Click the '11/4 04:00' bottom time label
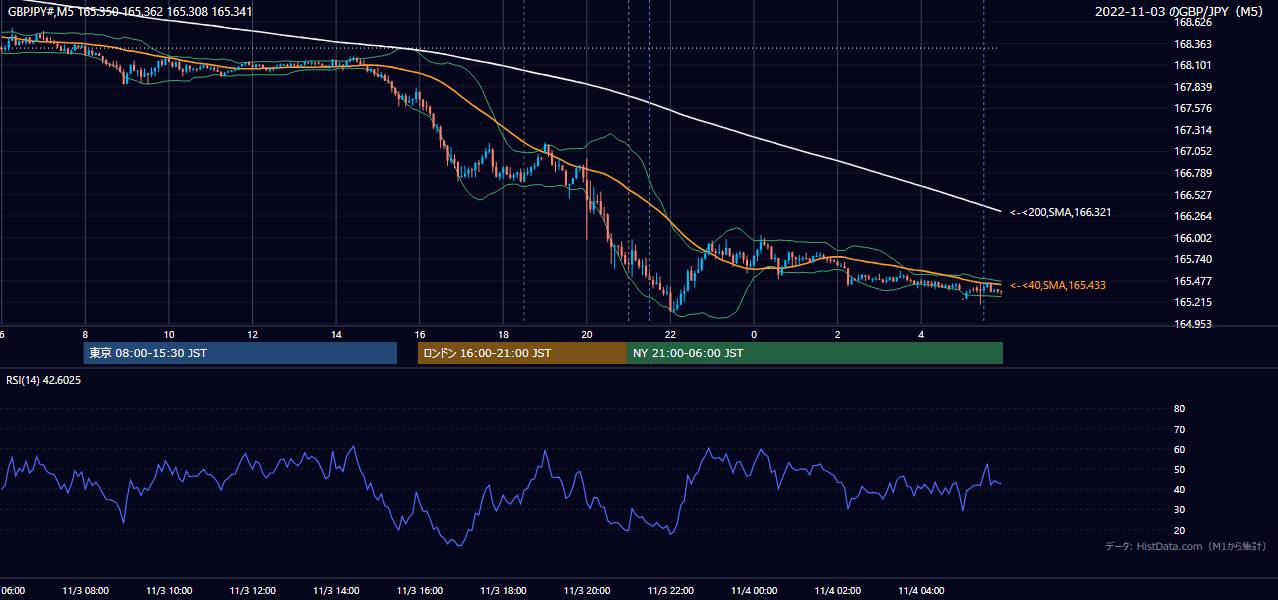Screen dimensions: 1278x600 (x=921, y=591)
